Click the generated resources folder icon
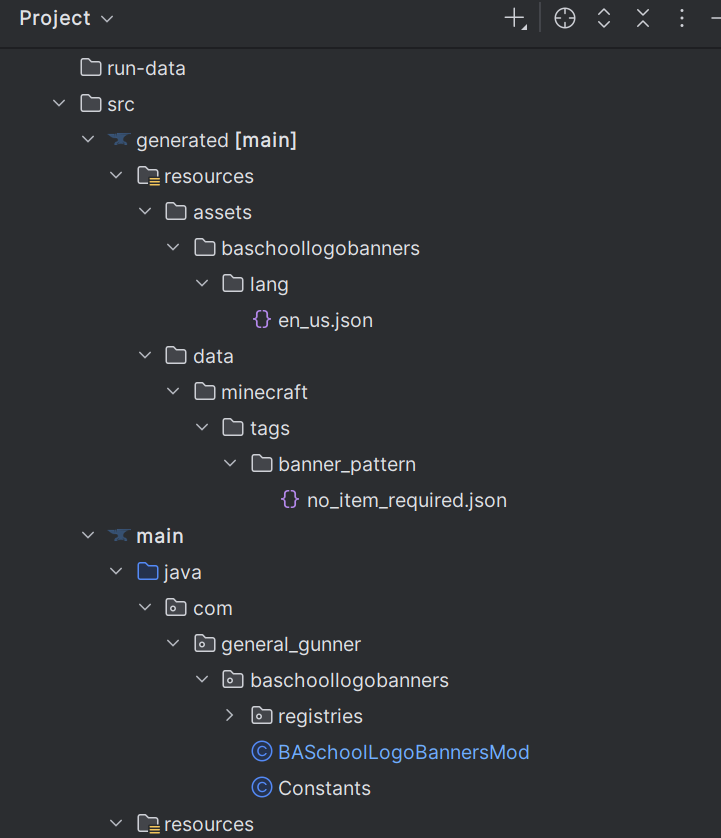Viewport: 721px width, 838px height. coord(148,176)
